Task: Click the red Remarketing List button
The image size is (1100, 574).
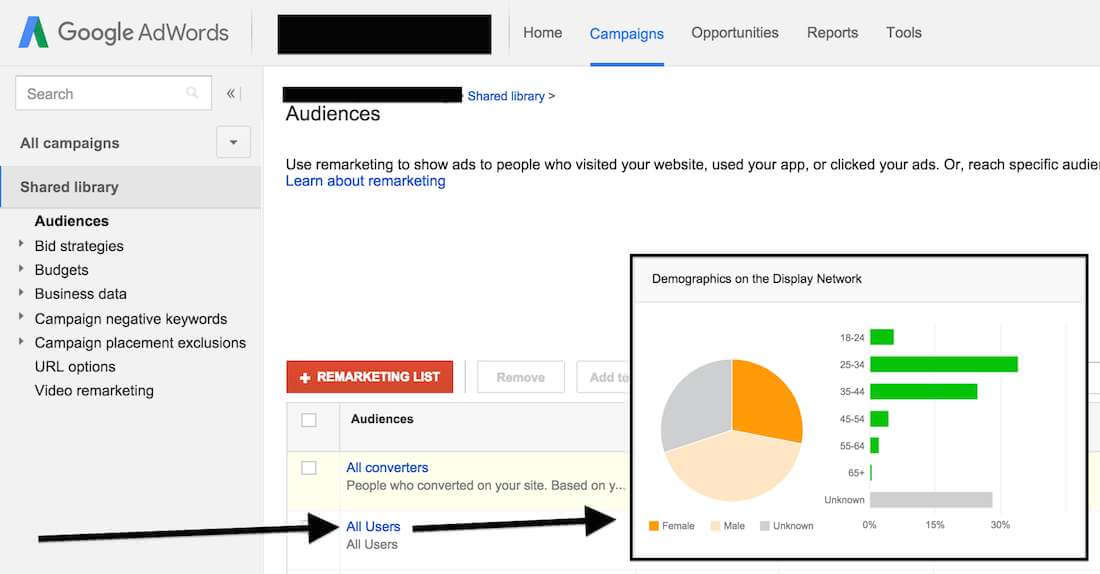Action: [370, 377]
